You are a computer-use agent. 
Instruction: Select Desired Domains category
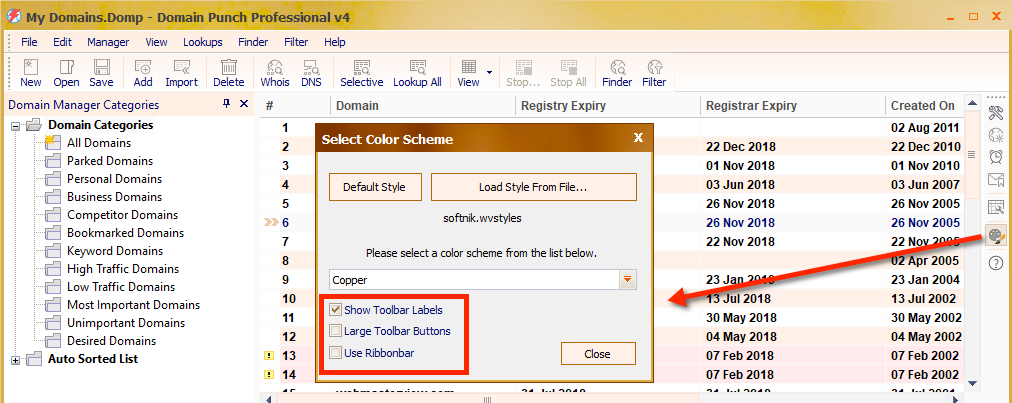click(x=111, y=341)
